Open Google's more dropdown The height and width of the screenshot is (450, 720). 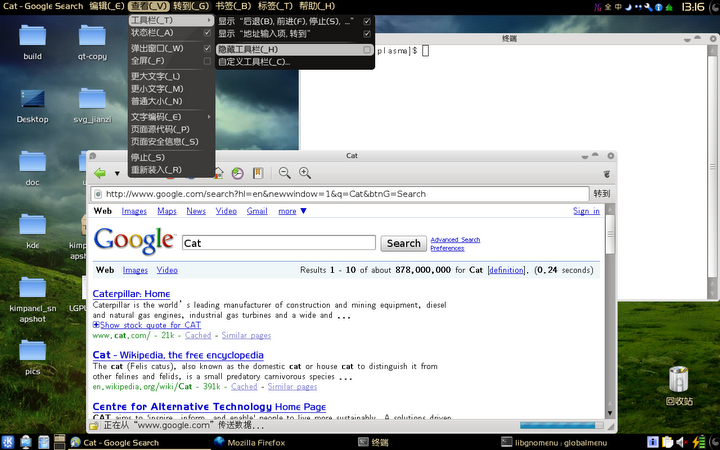292,211
